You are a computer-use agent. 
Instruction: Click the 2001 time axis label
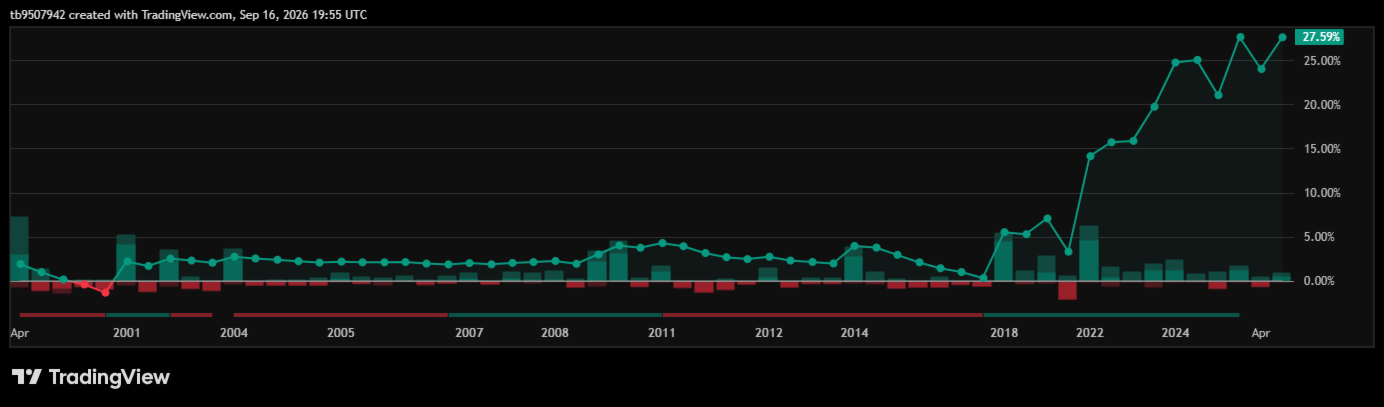point(126,333)
